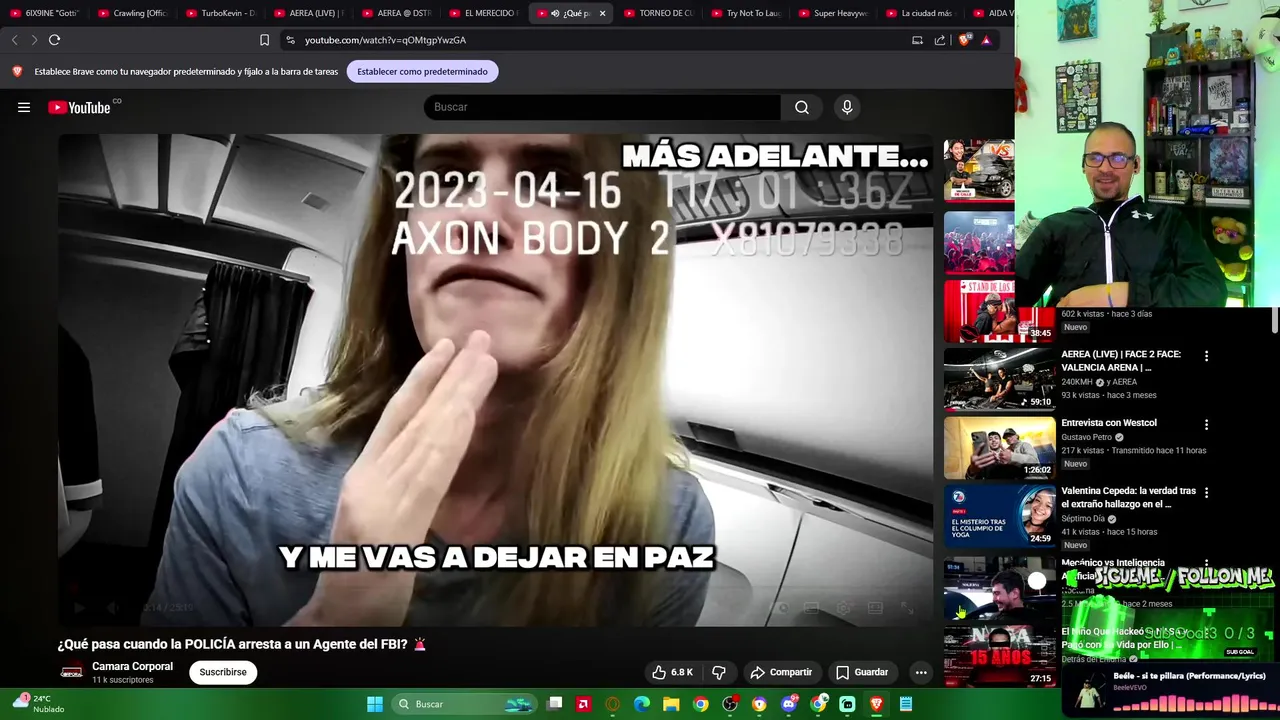Focus the YouTube Buscar search field

pyautogui.click(x=602, y=107)
